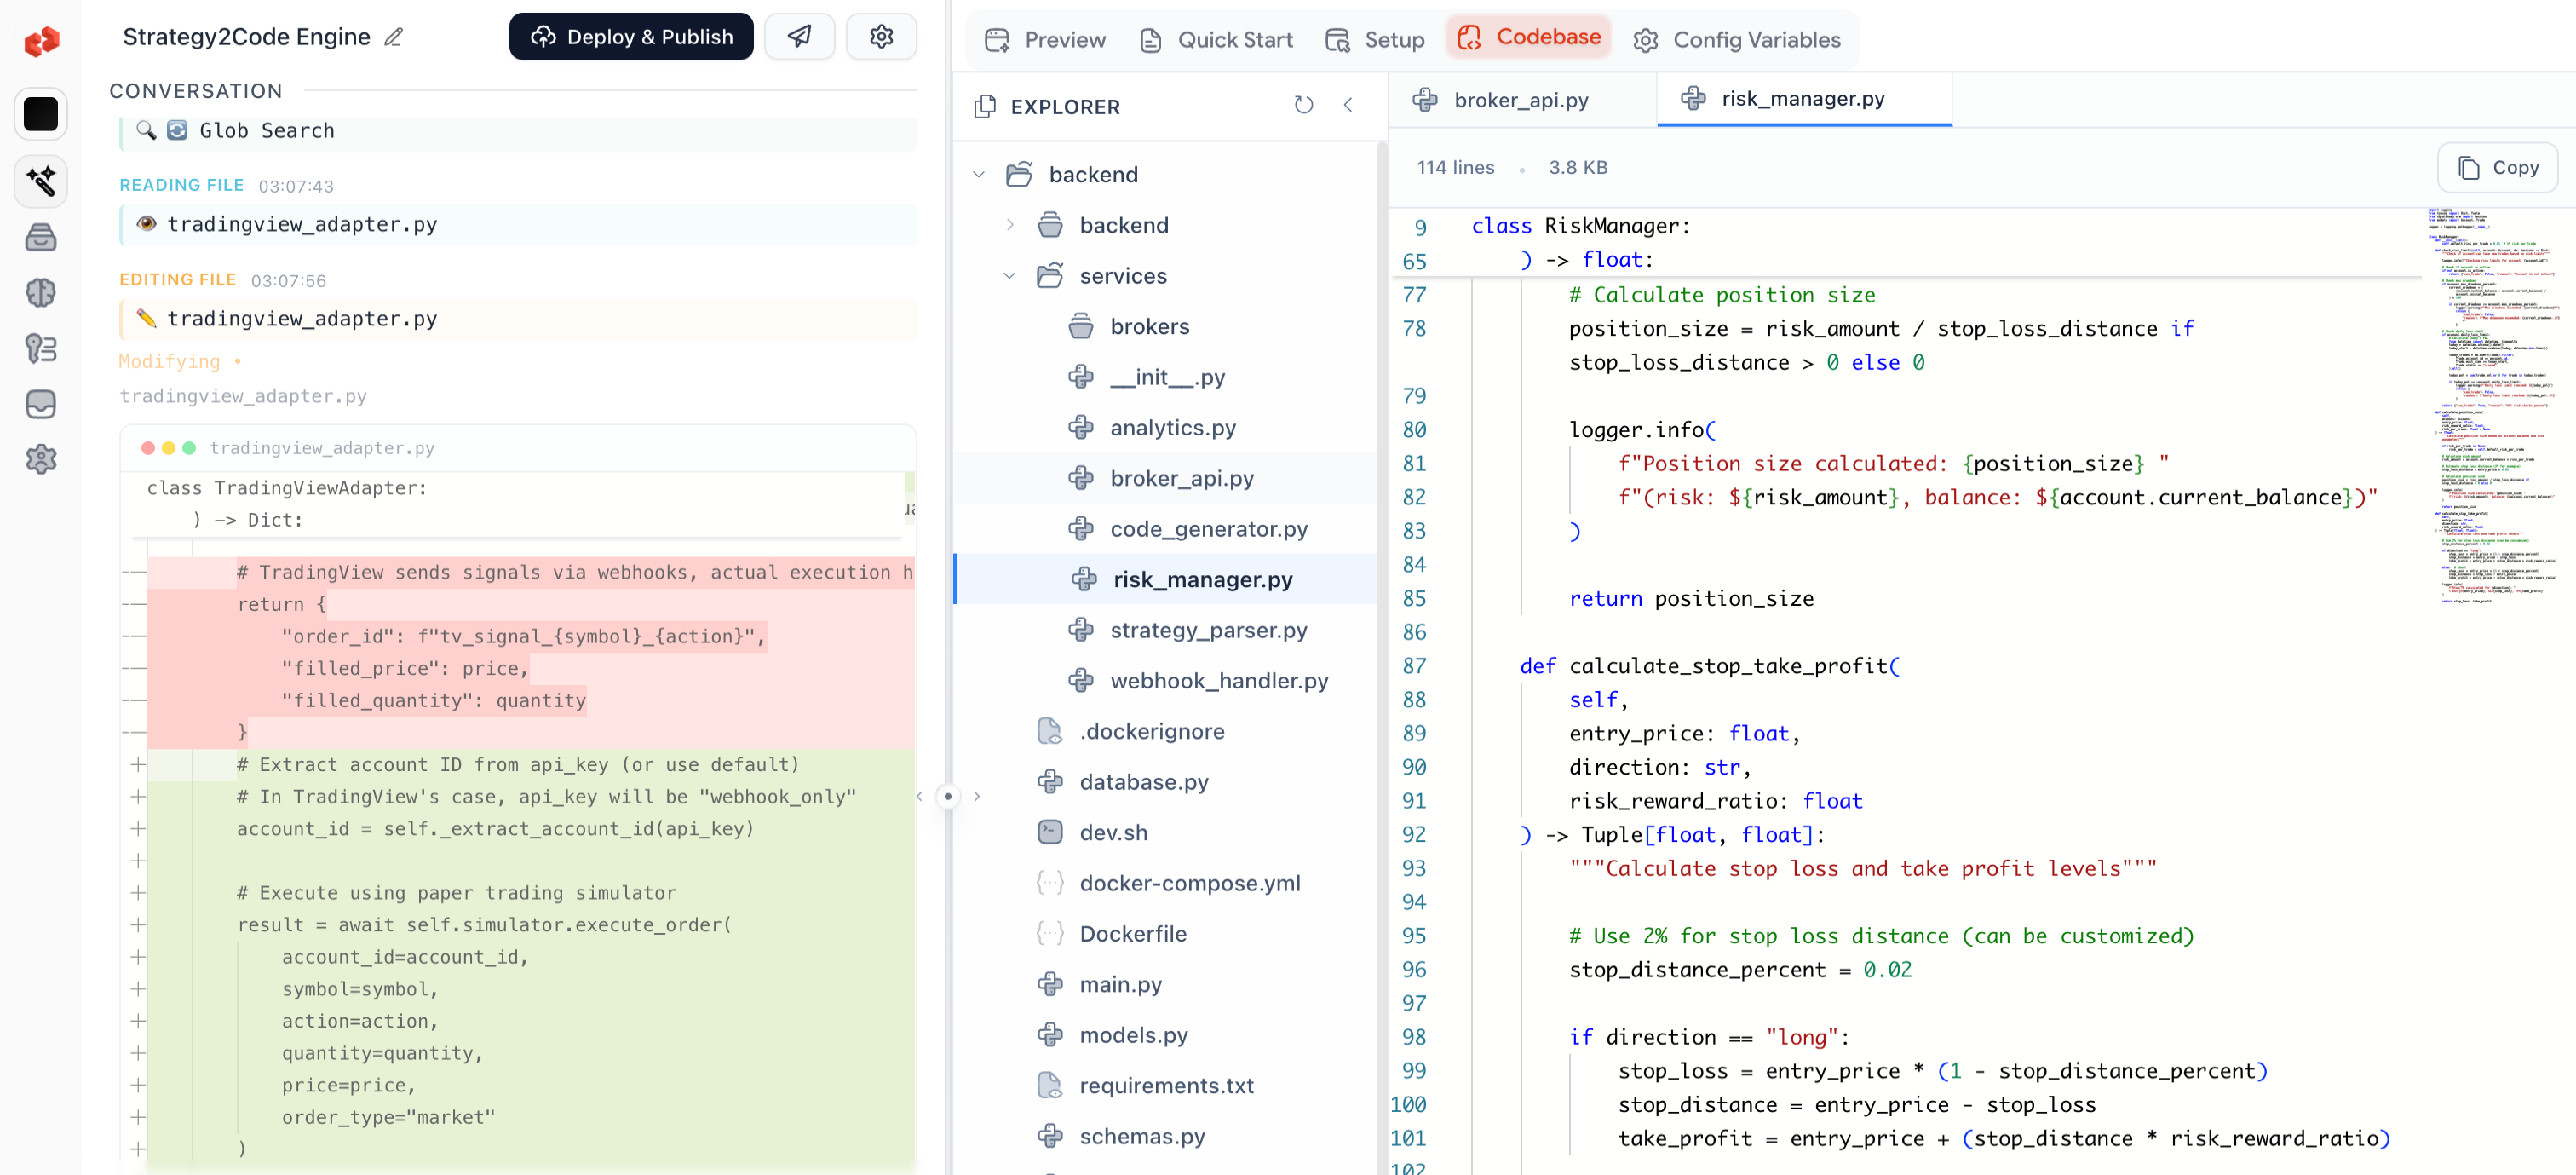The image size is (2576, 1175).
Task: Expand the nested backend folder
Action: click(1010, 225)
